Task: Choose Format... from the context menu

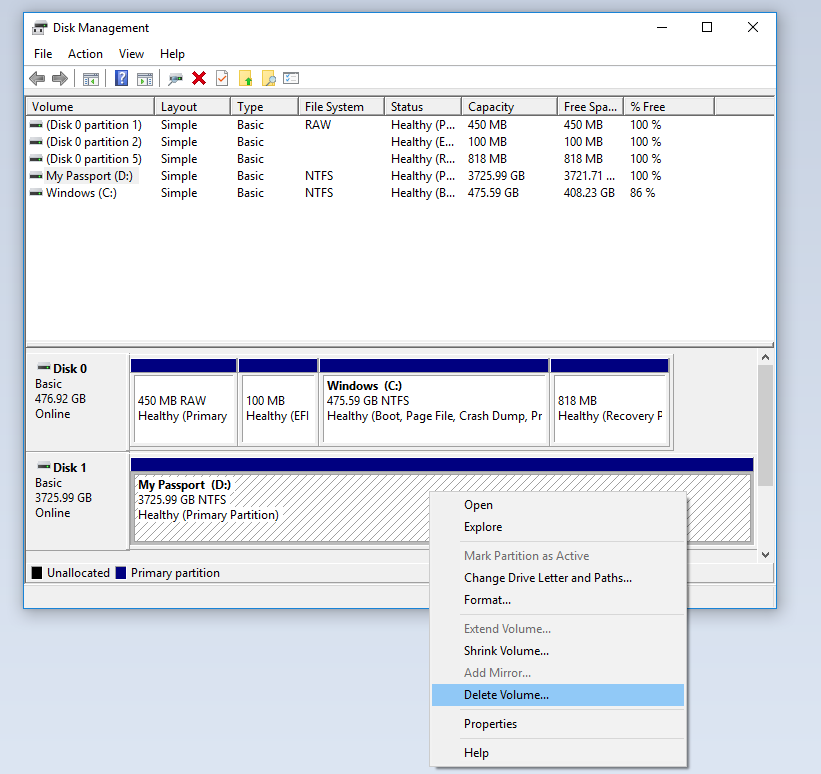Action: pos(558,600)
